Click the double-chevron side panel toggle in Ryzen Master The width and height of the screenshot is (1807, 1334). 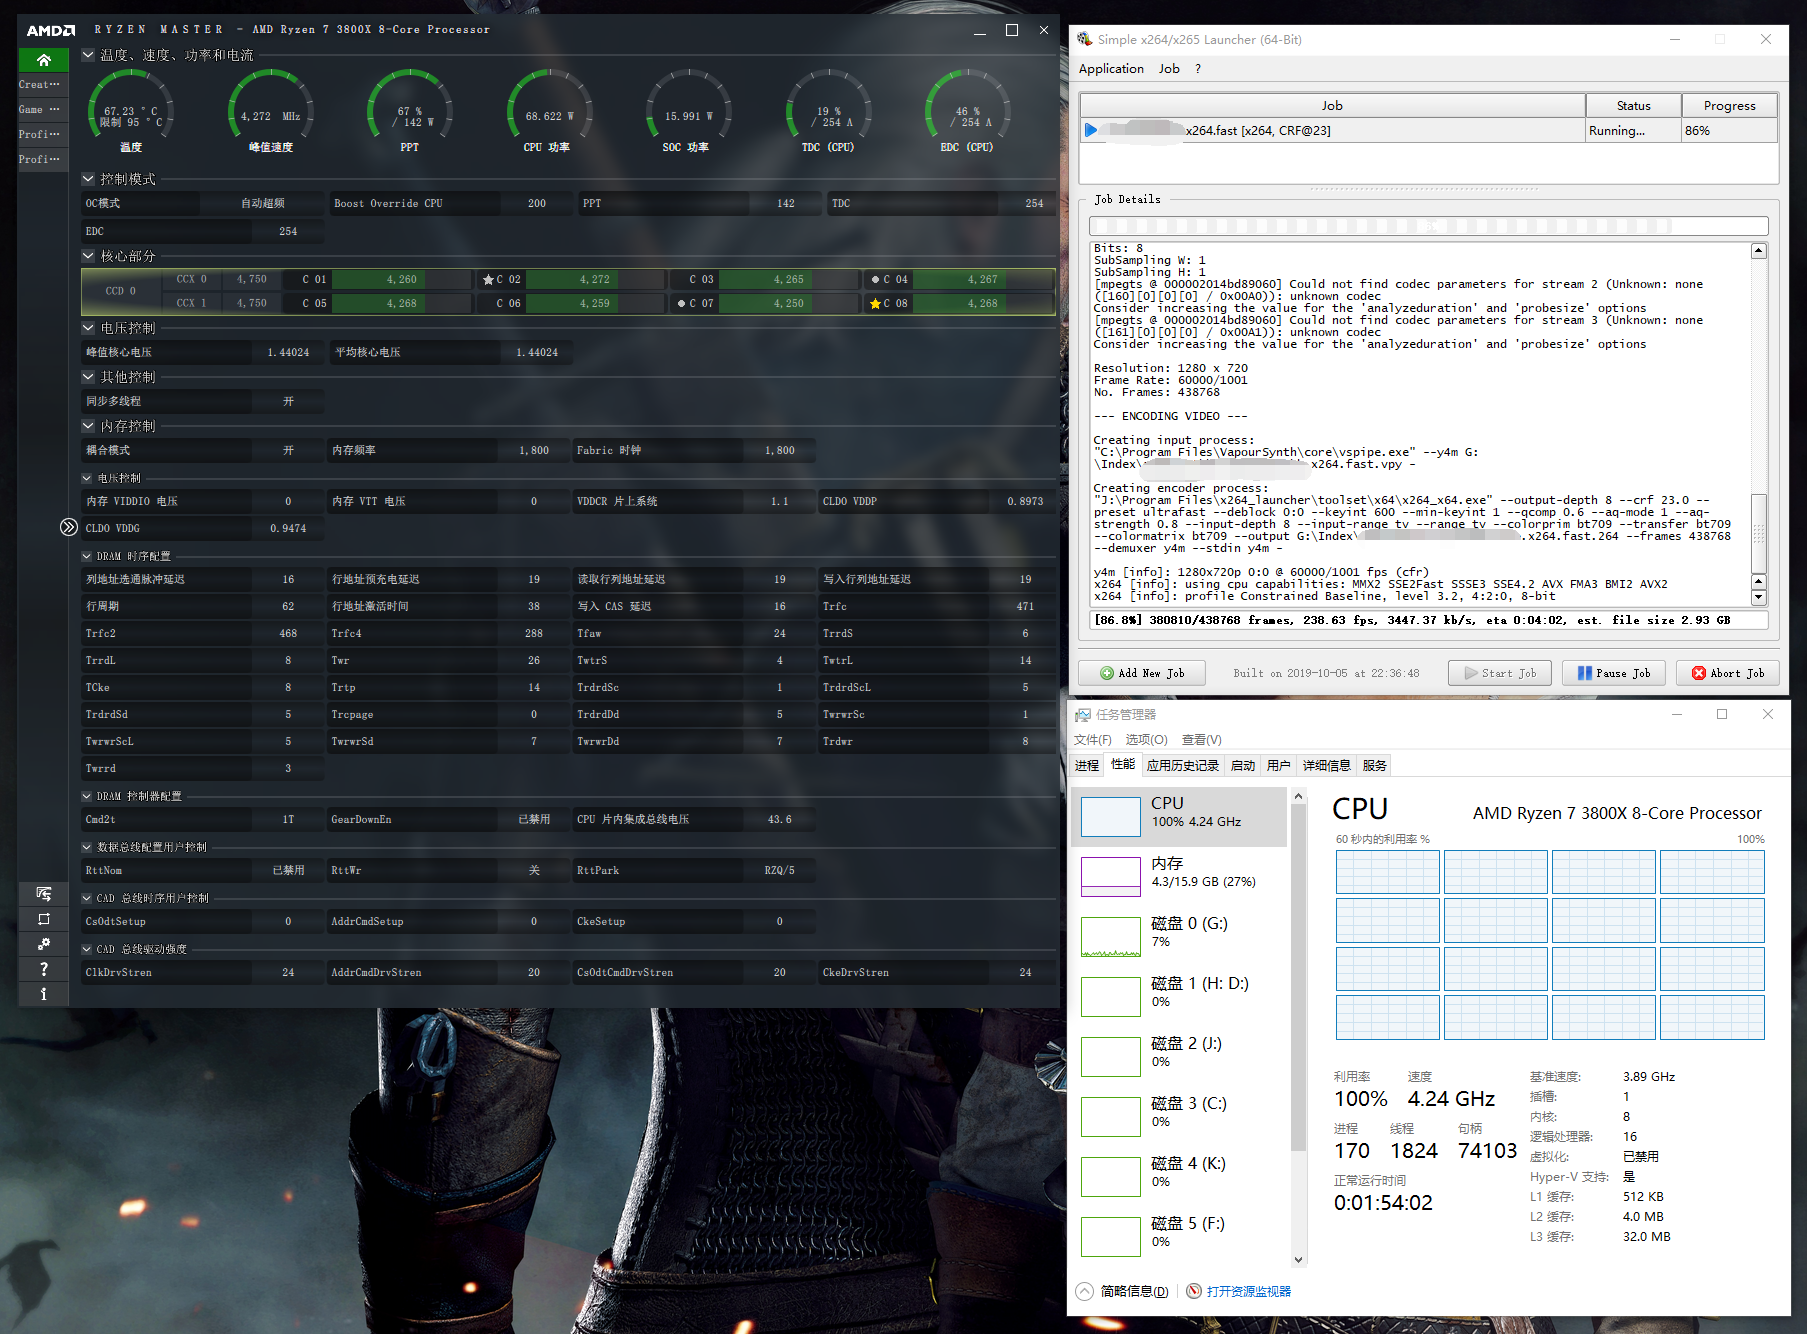coord(68,527)
